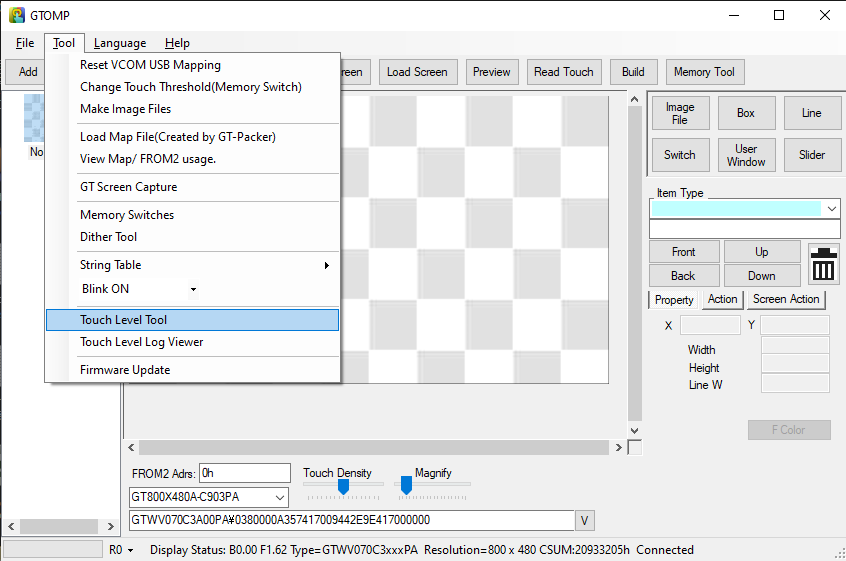Click the GTOMP app icon in title bar
Image resolution: width=846 pixels, height=561 pixels.
pyautogui.click(x=17, y=15)
